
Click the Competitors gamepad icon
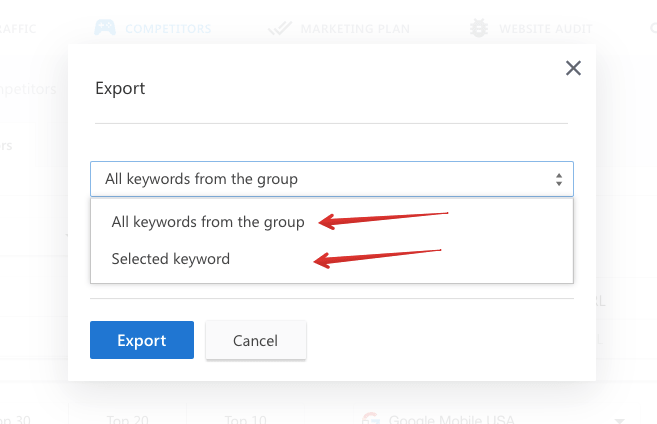[105, 28]
